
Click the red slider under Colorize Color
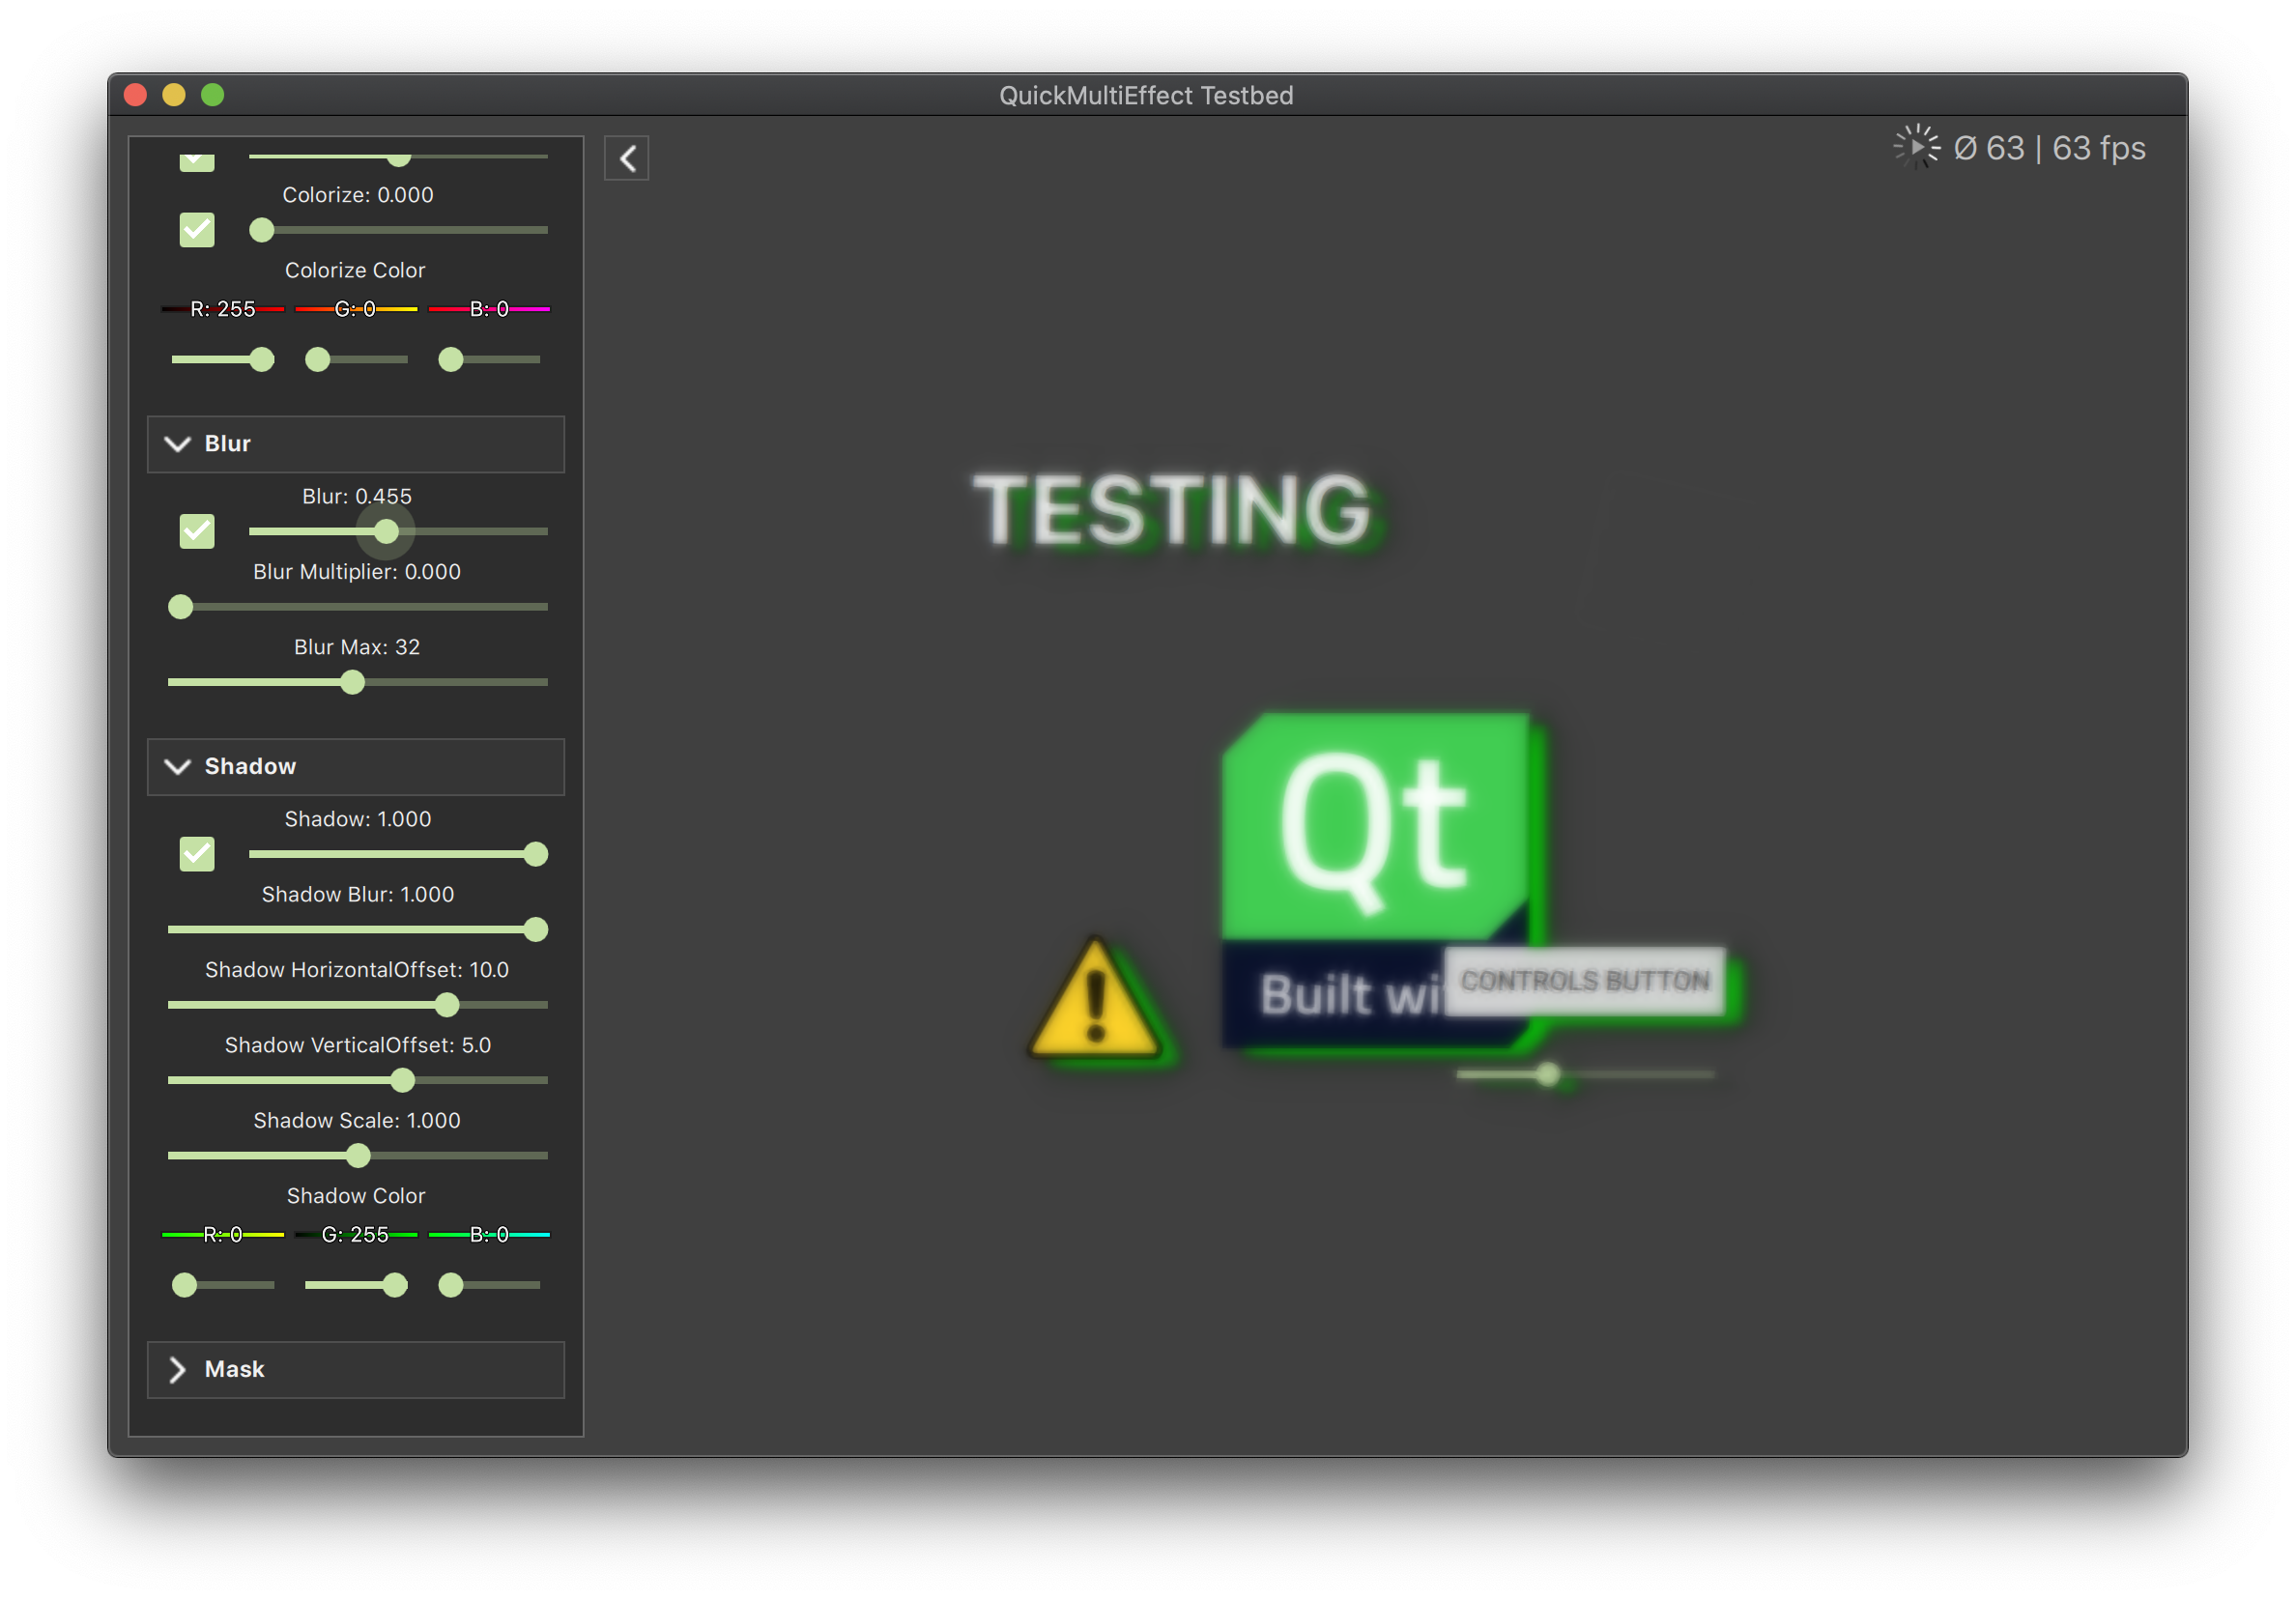(263, 359)
